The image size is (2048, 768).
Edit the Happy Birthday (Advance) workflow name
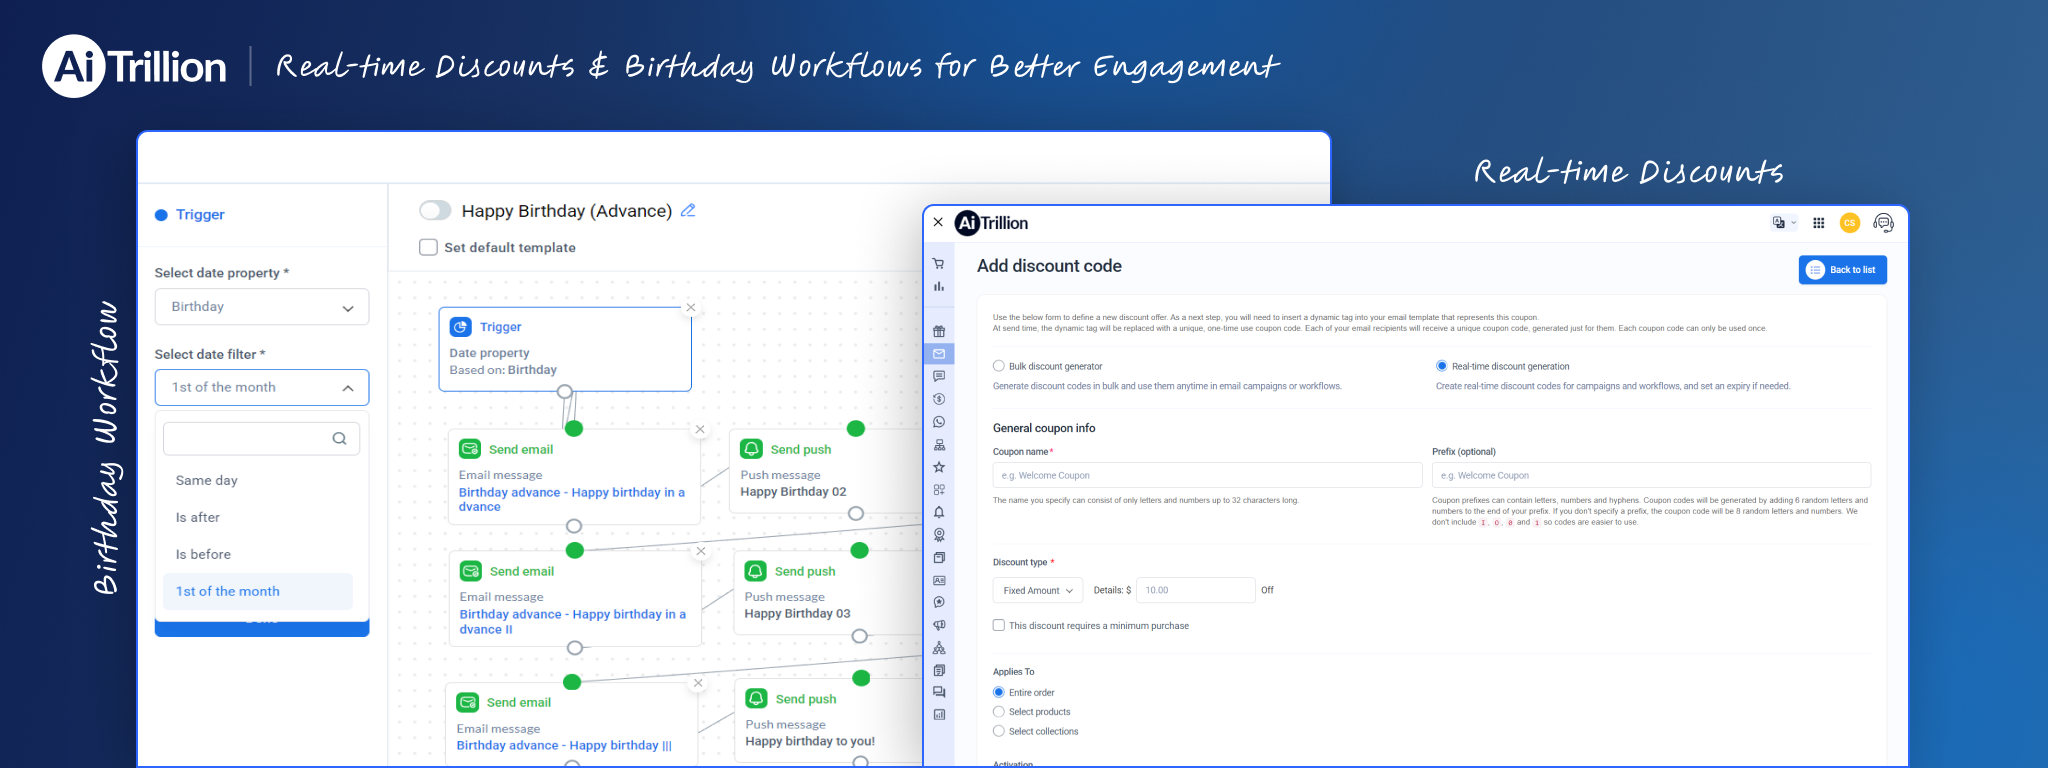click(x=688, y=210)
